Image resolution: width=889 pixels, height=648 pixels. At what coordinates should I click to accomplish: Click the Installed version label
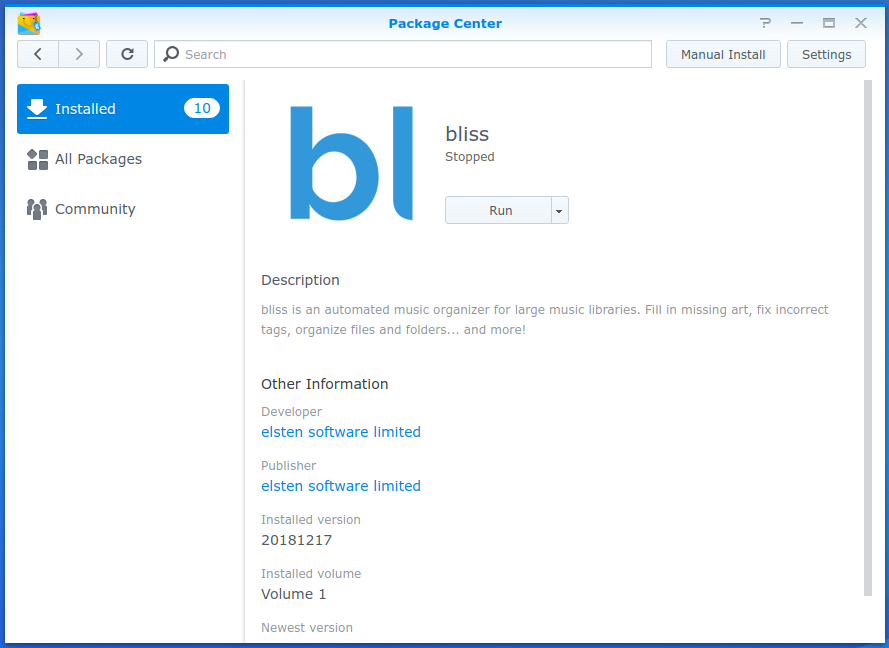tap(311, 520)
